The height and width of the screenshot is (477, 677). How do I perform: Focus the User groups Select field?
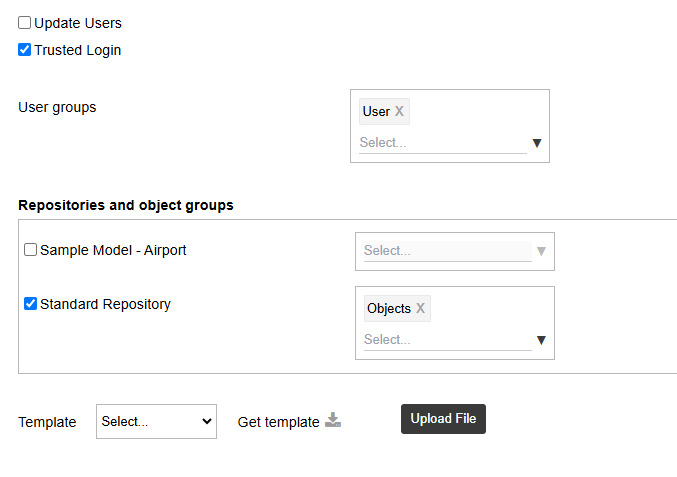coord(440,143)
